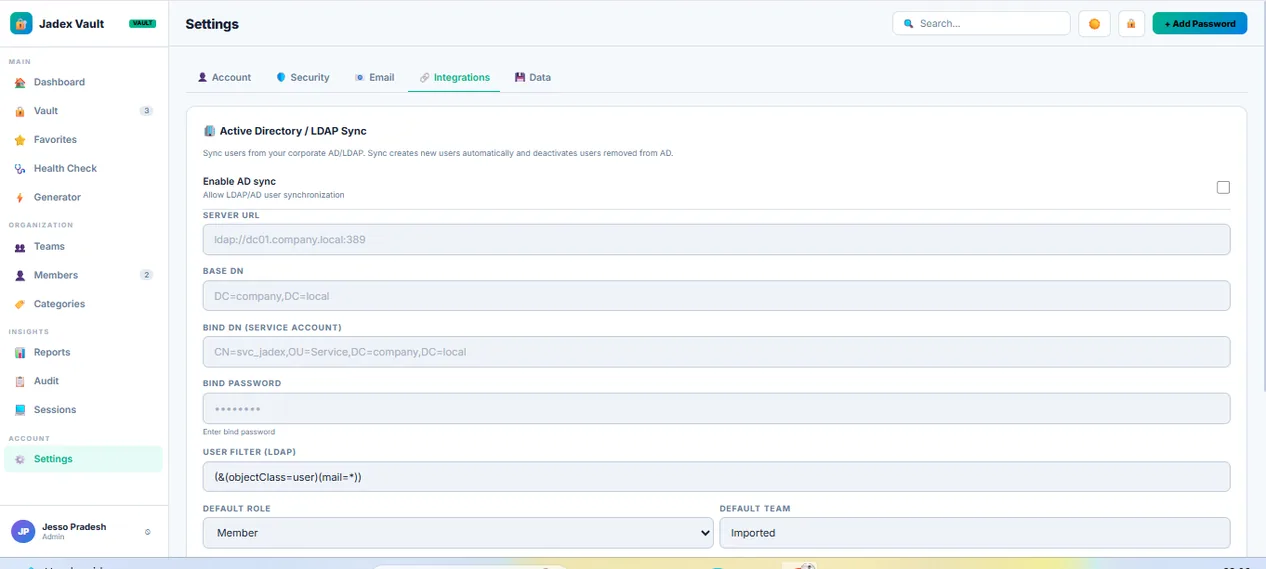1266x569 pixels.
Task: Click the Add Password button
Action: pyautogui.click(x=1199, y=23)
